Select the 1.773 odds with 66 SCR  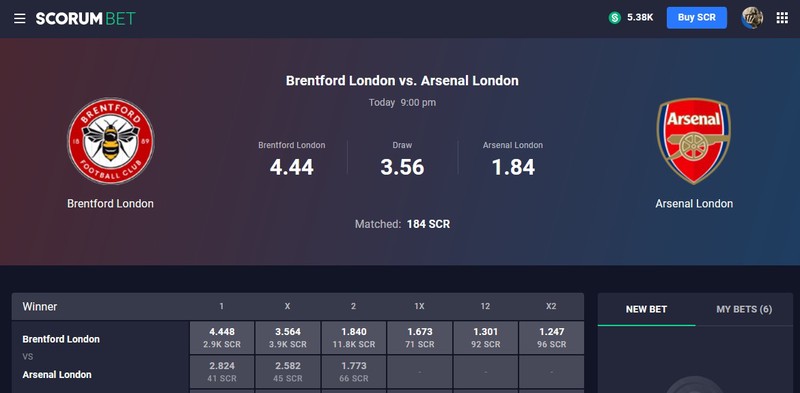354,372
